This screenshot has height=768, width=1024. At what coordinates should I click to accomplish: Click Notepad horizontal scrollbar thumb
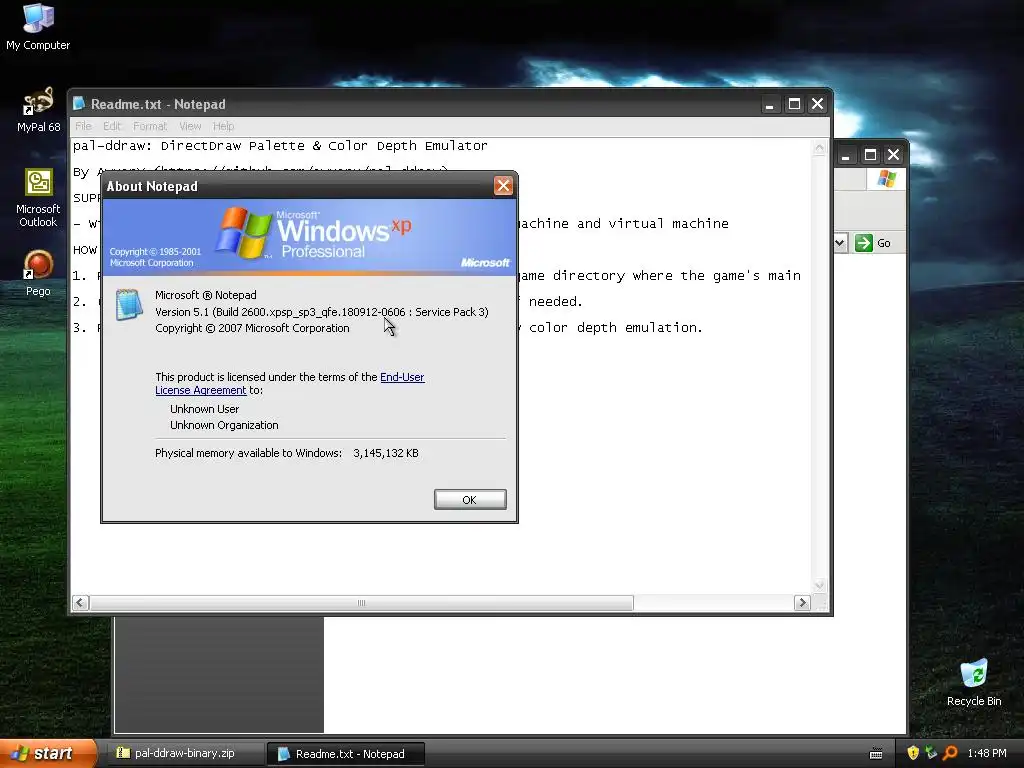(361, 603)
